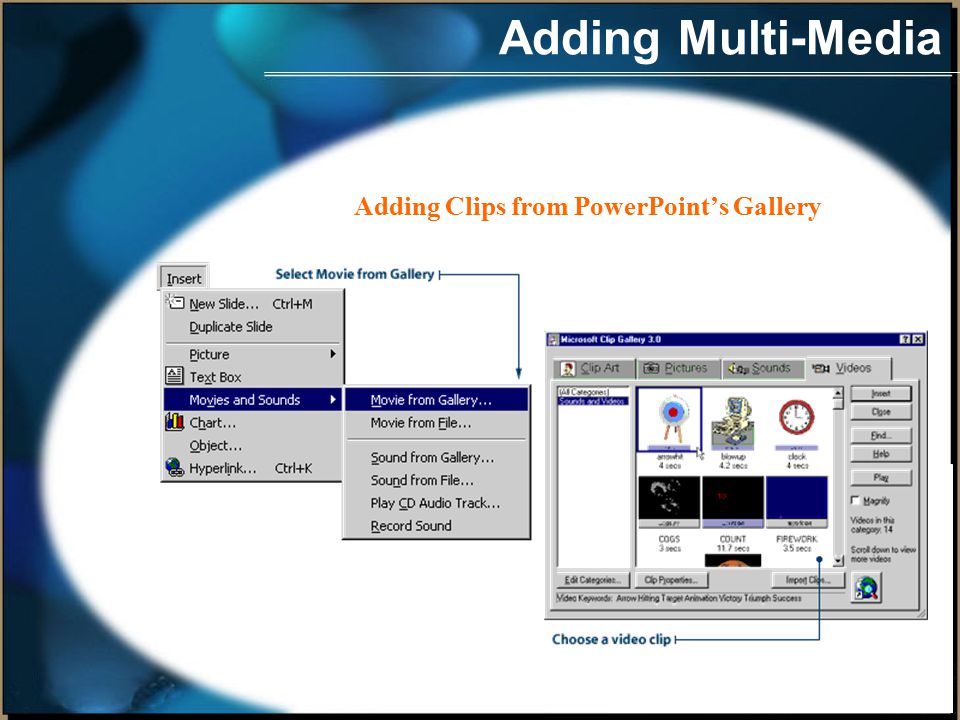This screenshot has height=720, width=960.
Task: Choose Chart... from Insert menu
Action: tap(252, 422)
